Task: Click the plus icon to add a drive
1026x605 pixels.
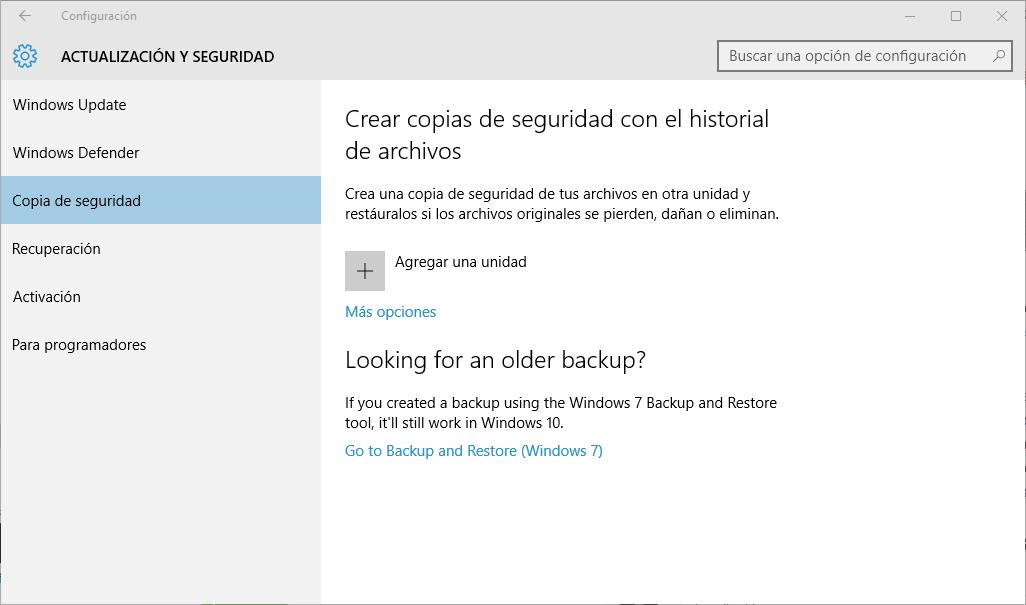Action: pyautogui.click(x=365, y=271)
